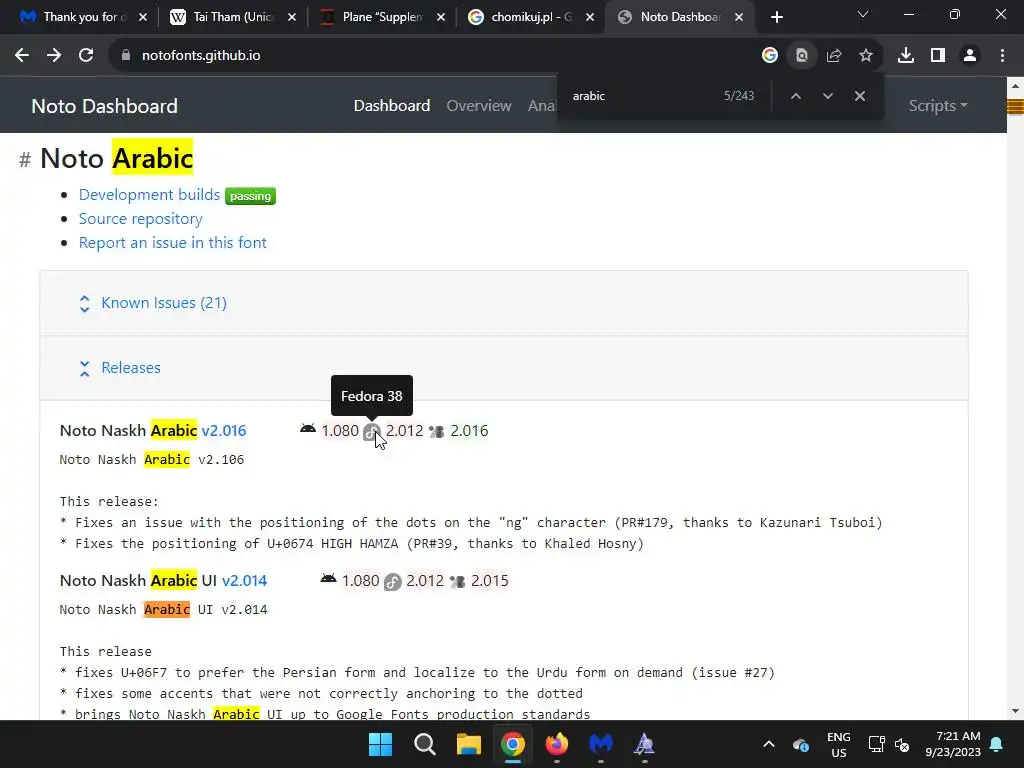The image size is (1024, 768).
Task: Open Windows taskbar Search
Action: click(x=424, y=744)
